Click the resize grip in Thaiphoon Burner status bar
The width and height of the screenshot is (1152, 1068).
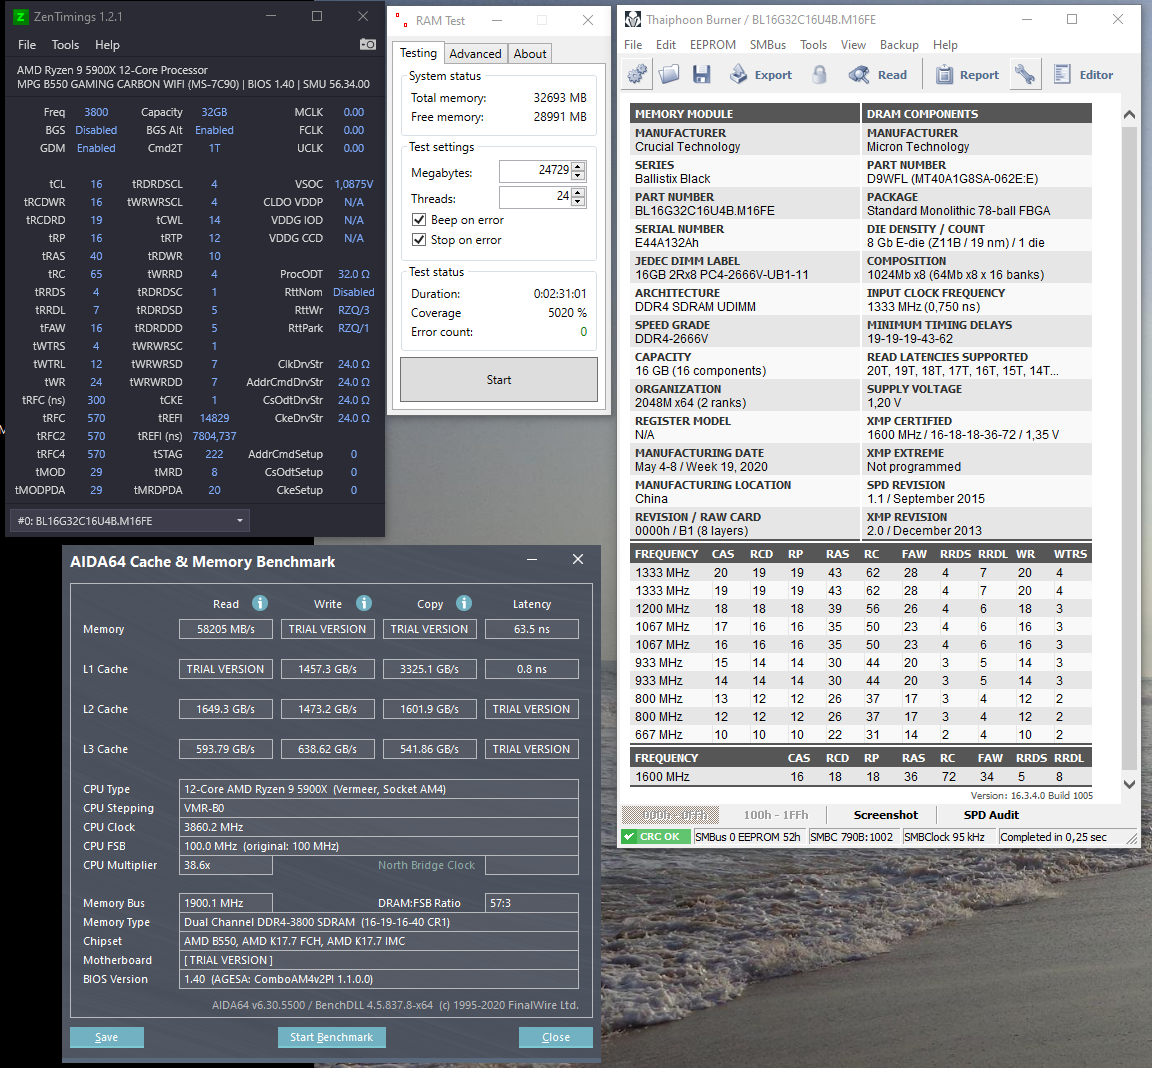[x=1131, y=838]
